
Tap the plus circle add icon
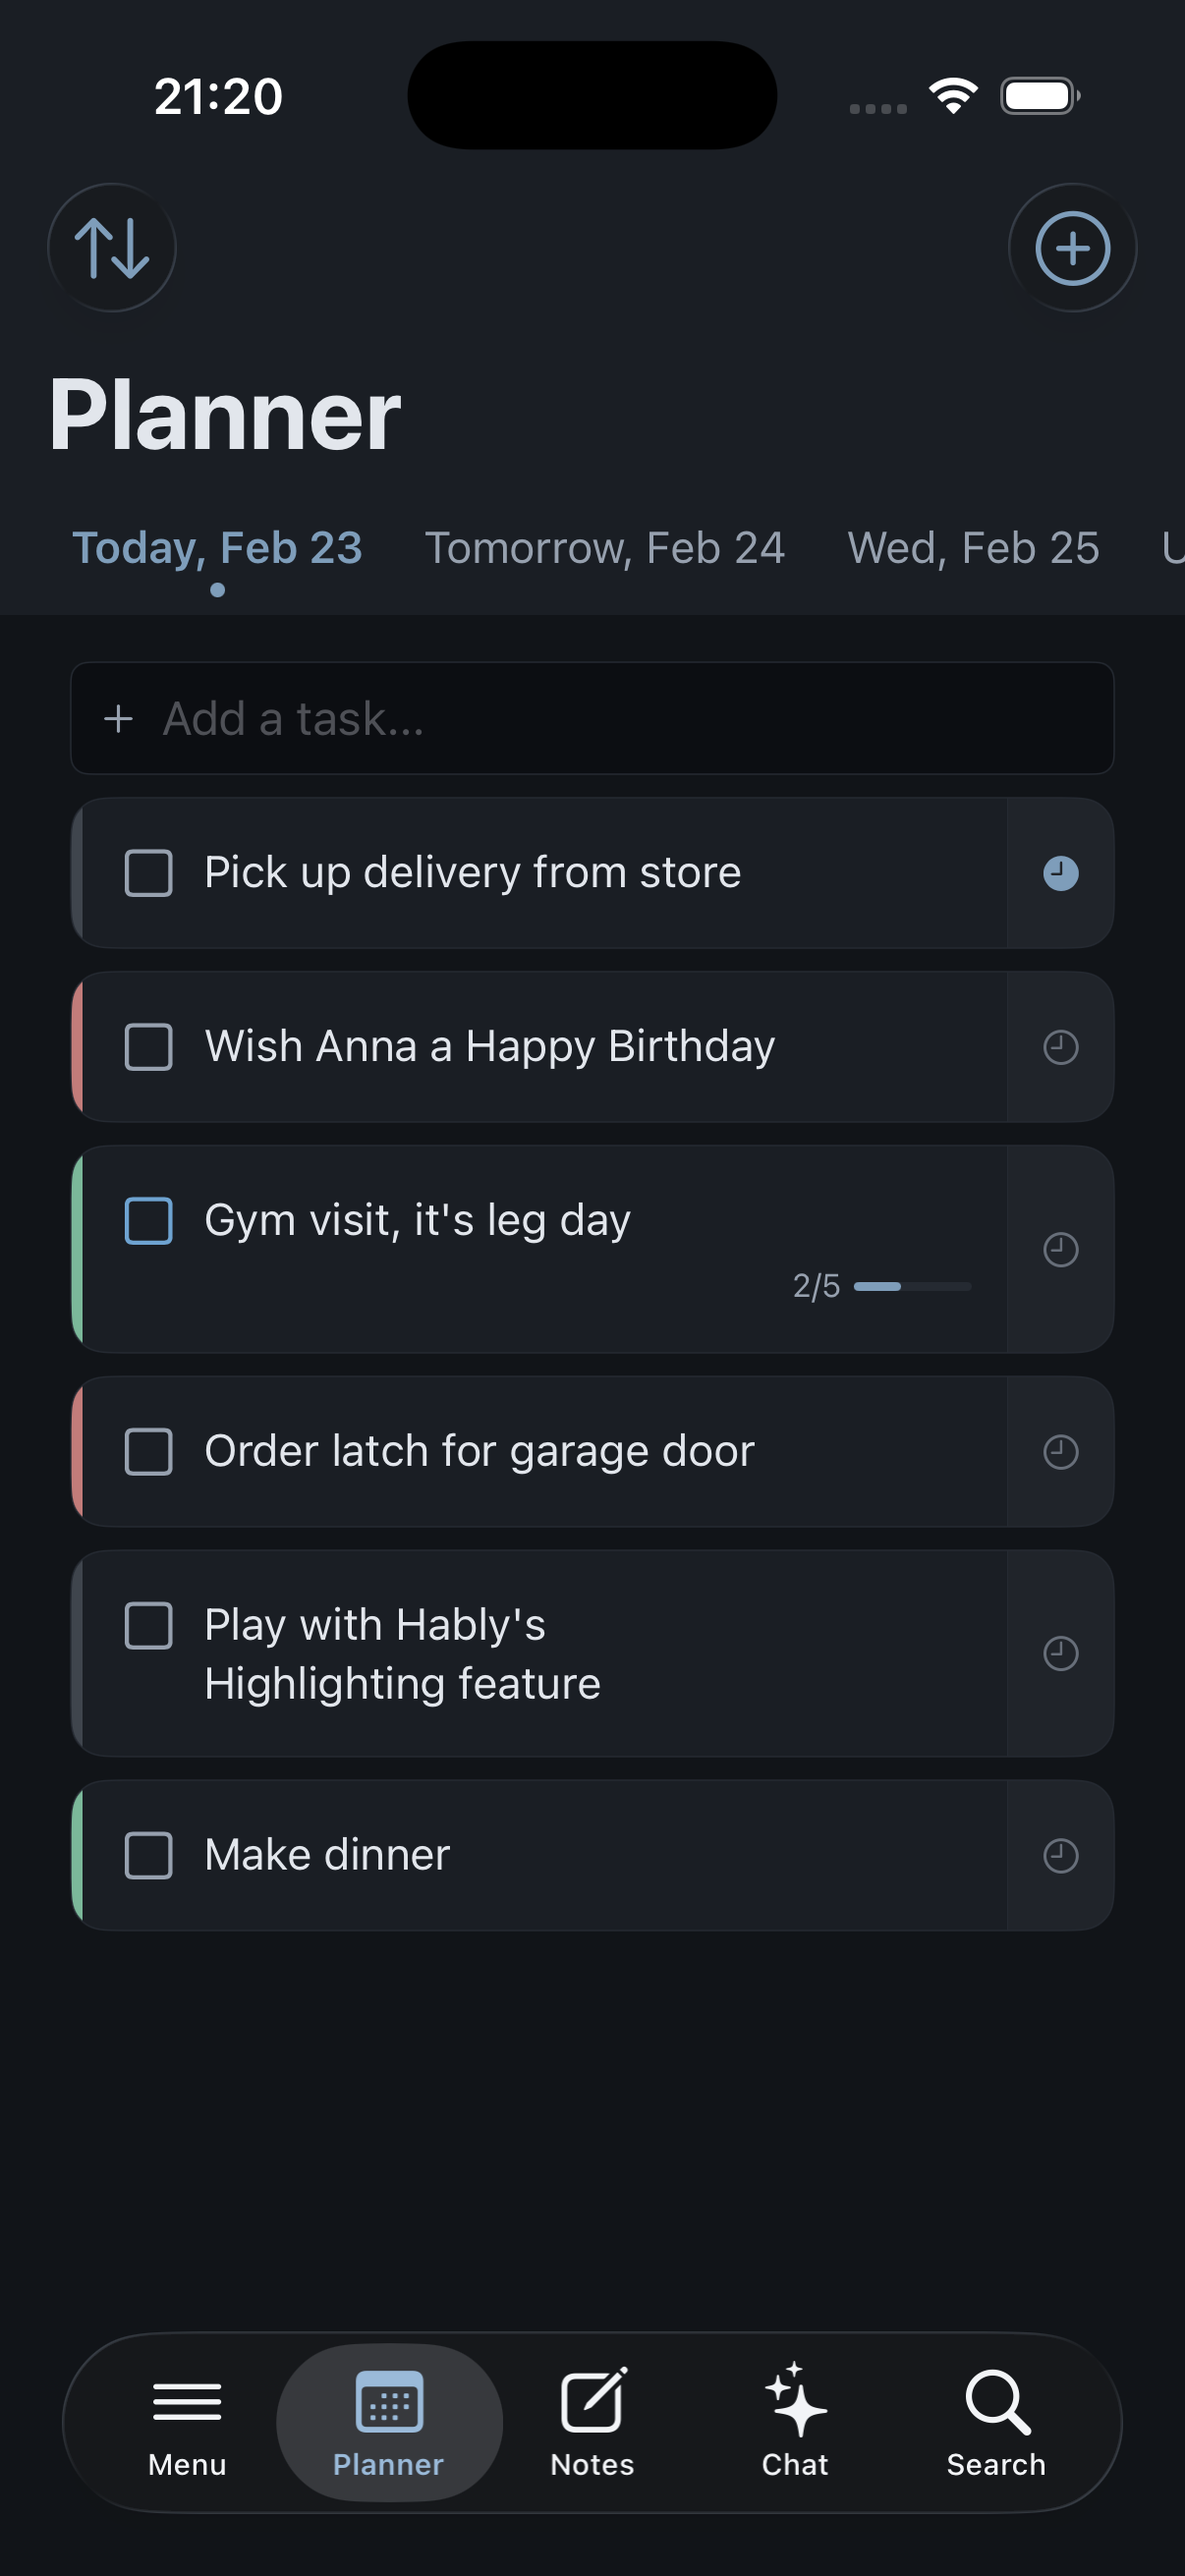(1072, 248)
